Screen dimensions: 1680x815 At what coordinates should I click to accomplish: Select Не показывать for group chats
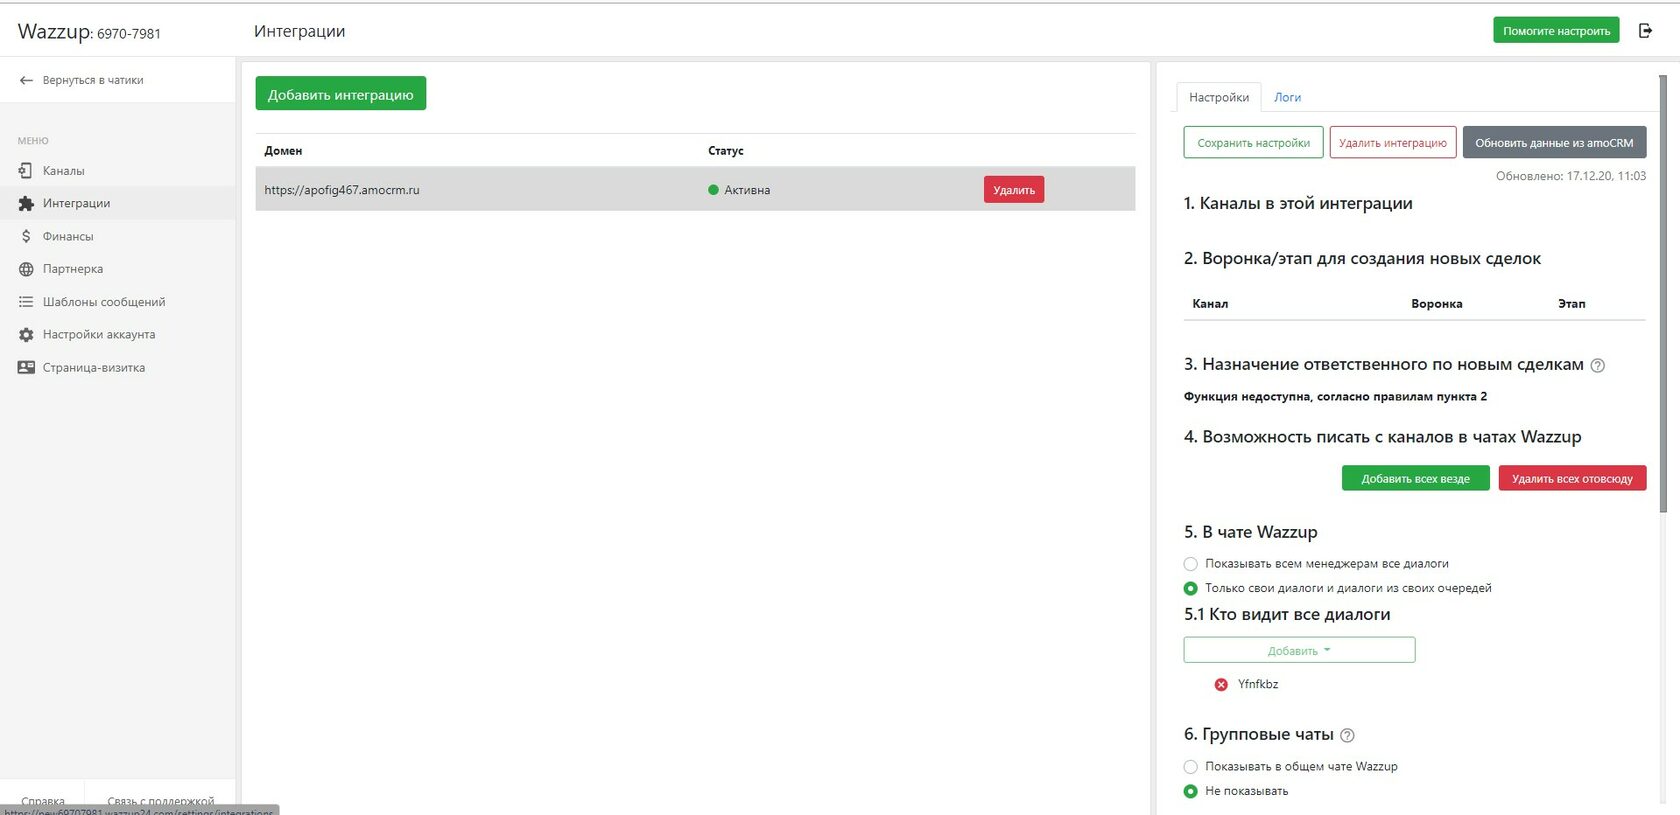point(1190,792)
